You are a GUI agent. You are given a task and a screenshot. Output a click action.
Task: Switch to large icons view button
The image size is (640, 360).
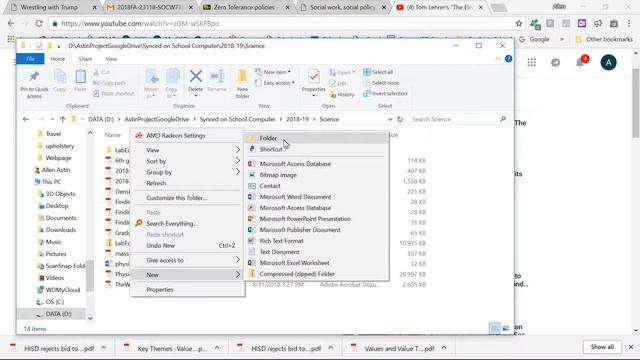click(x=506, y=328)
